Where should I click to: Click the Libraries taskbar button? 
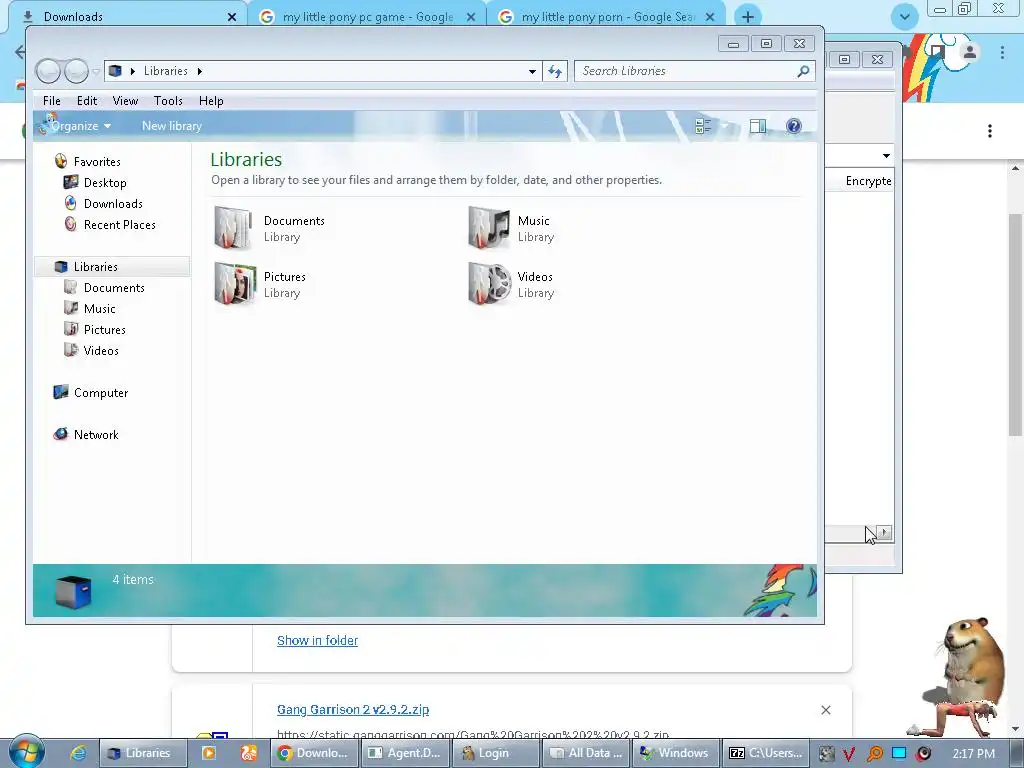click(143, 753)
